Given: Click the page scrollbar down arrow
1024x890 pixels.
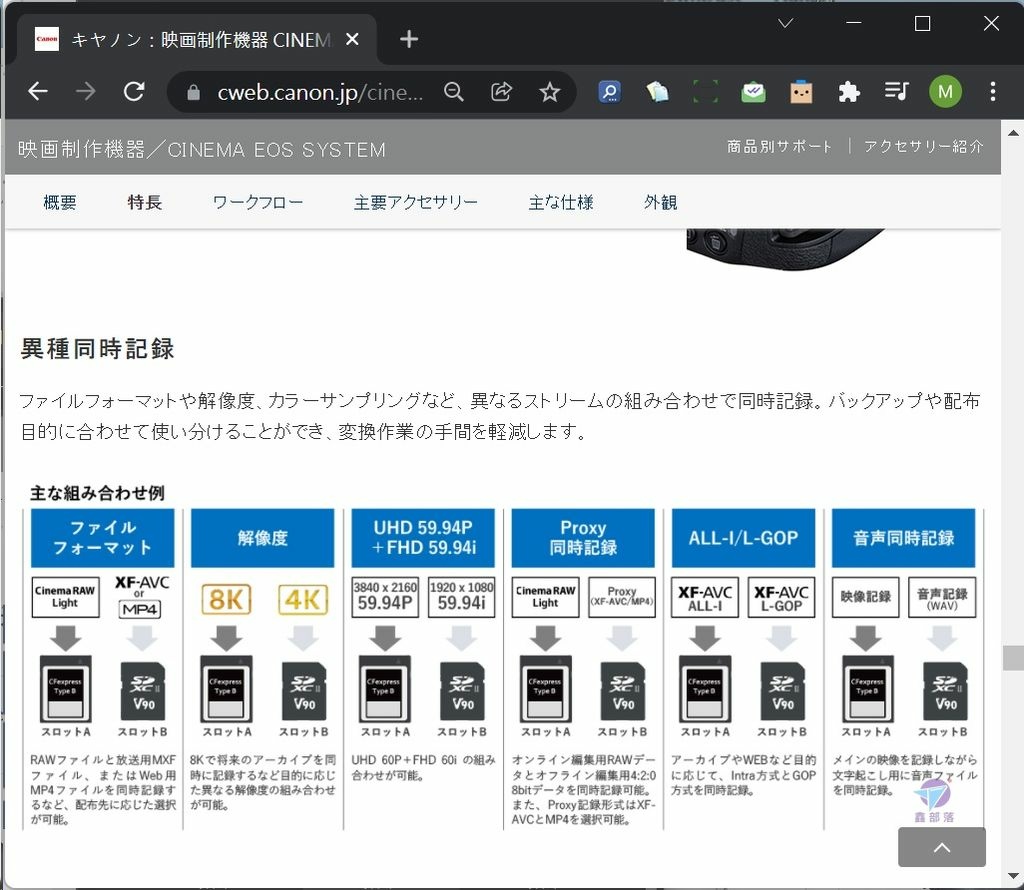Looking at the screenshot, I should (x=1013, y=876).
